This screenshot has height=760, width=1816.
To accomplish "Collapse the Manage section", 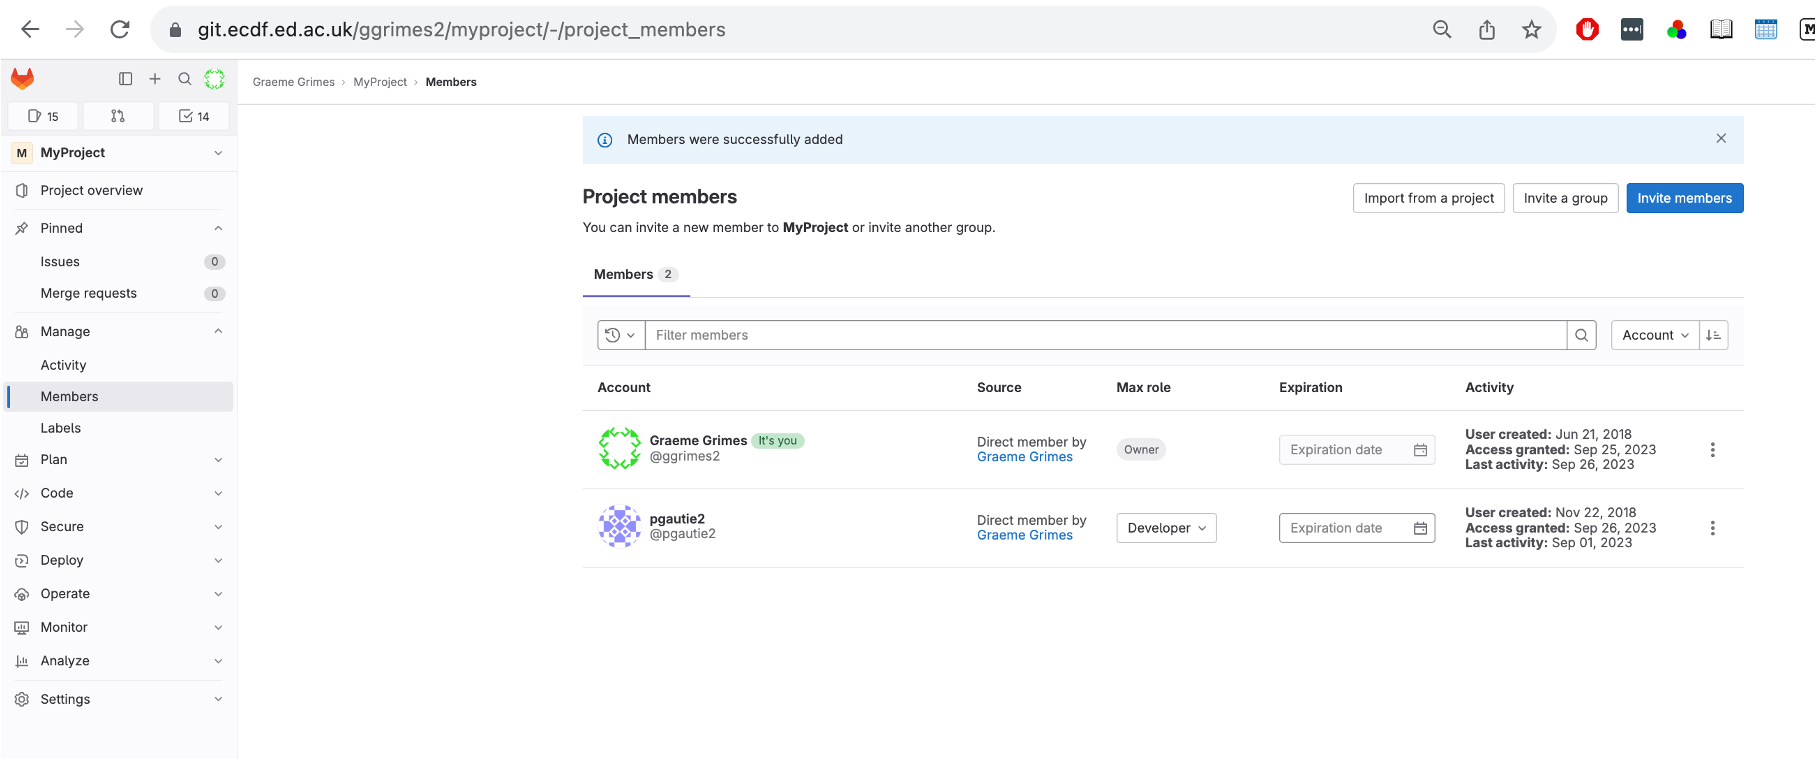I will [218, 331].
